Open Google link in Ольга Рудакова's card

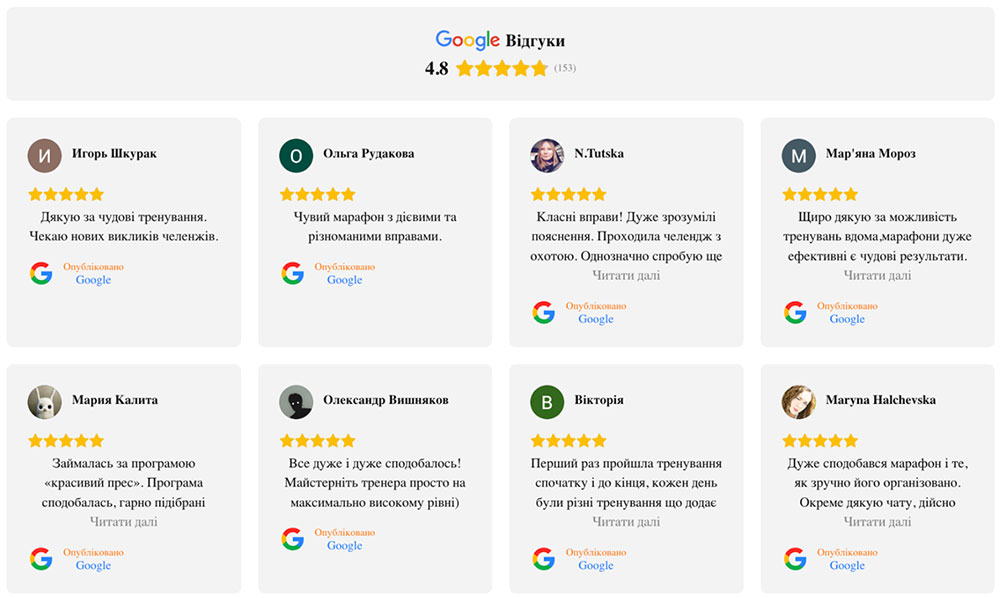[x=344, y=280]
